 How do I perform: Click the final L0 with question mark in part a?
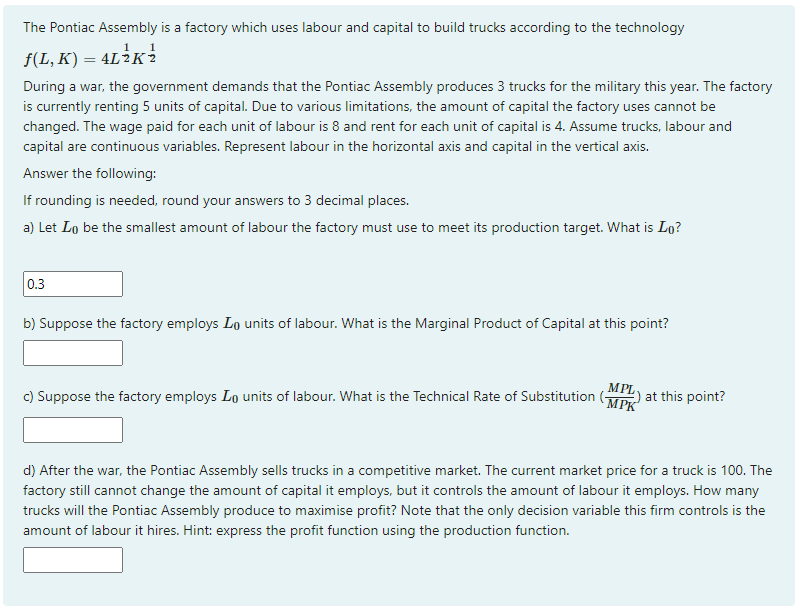coord(670,228)
